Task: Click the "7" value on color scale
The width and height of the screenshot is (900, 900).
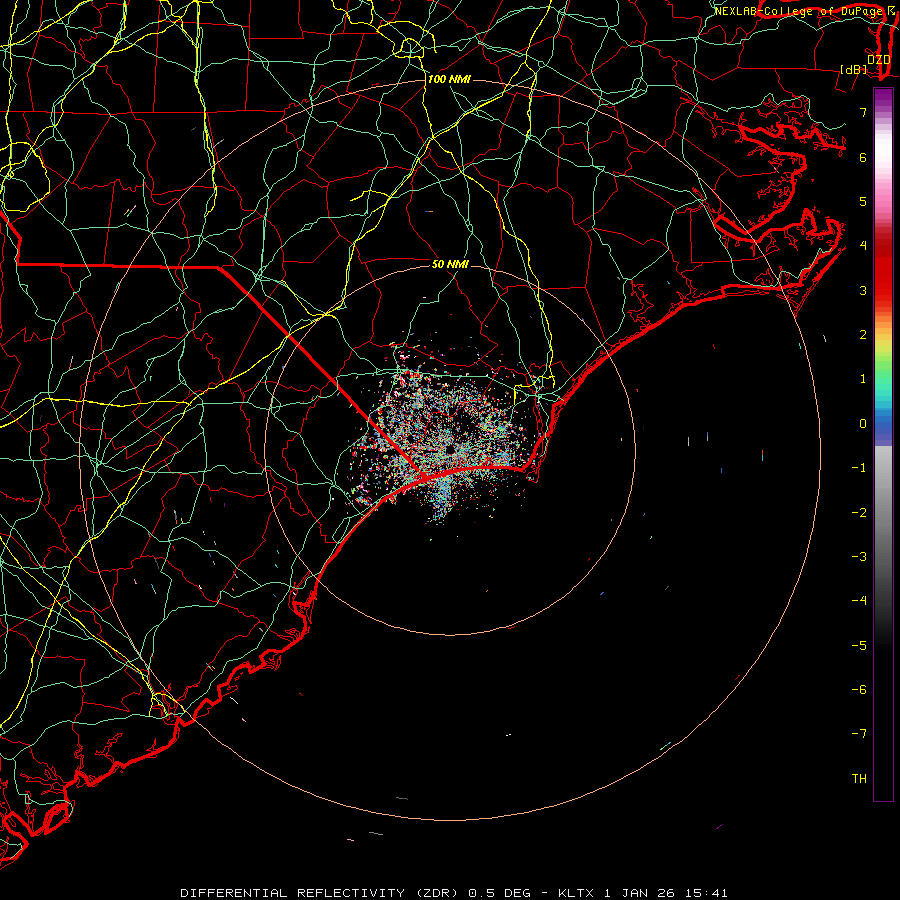Action: pyautogui.click(x=863, y=112)
